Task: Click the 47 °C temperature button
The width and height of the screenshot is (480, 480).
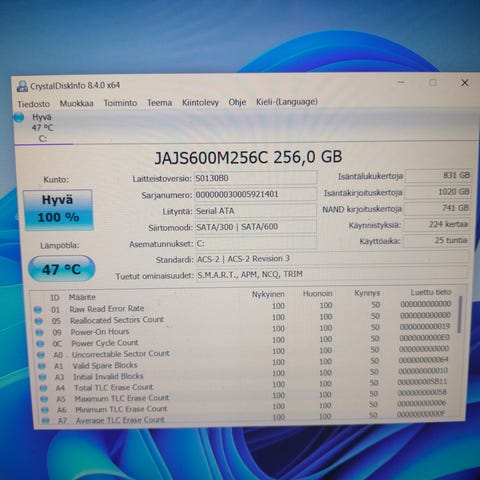Action: click(62, 269)
